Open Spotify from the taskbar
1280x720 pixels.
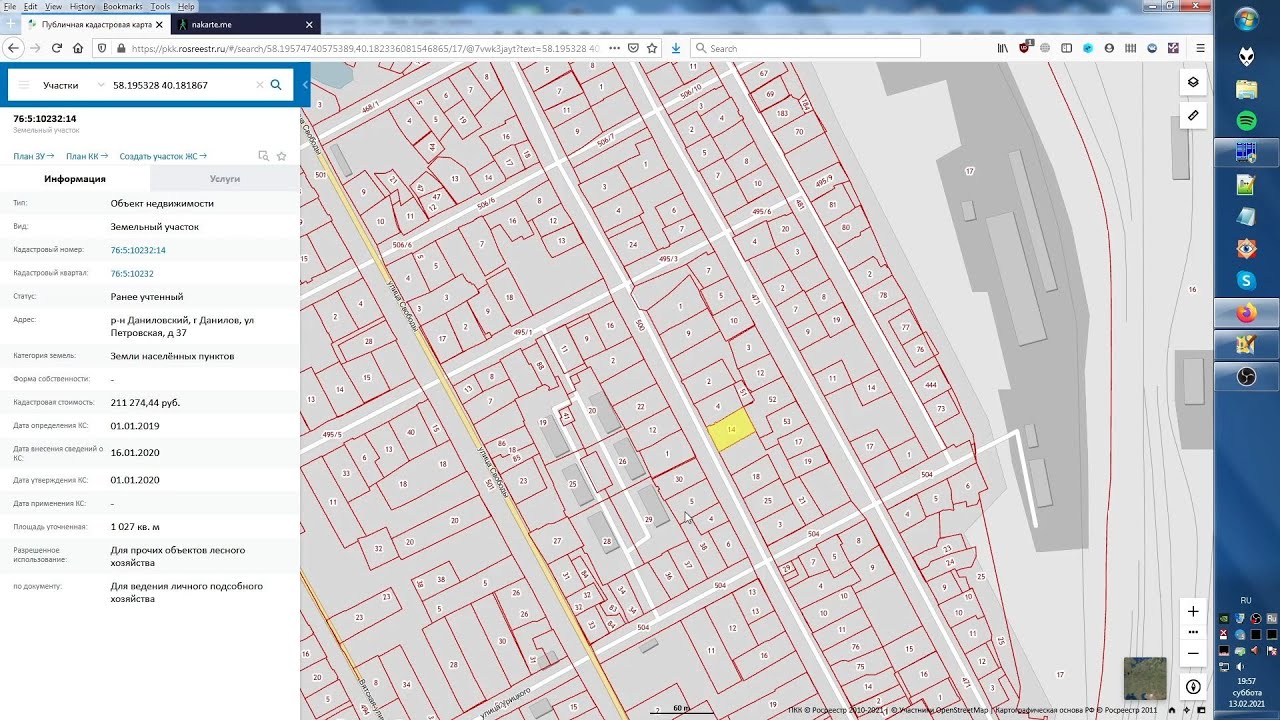tap(1246, 121)
